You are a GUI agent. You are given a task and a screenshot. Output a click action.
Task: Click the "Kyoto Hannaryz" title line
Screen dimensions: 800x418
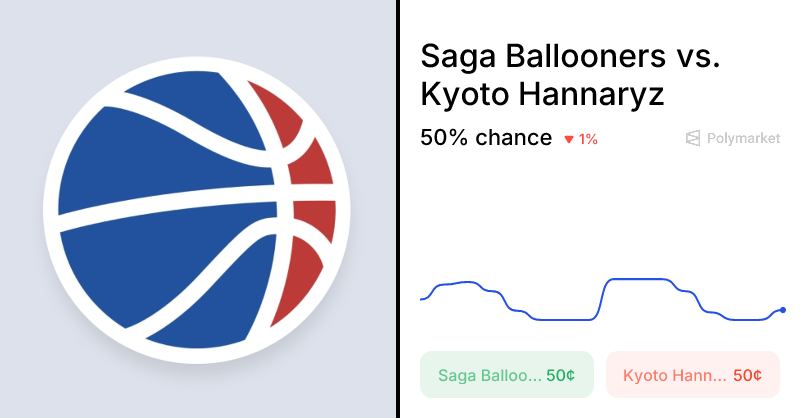[x=543, y=95]
